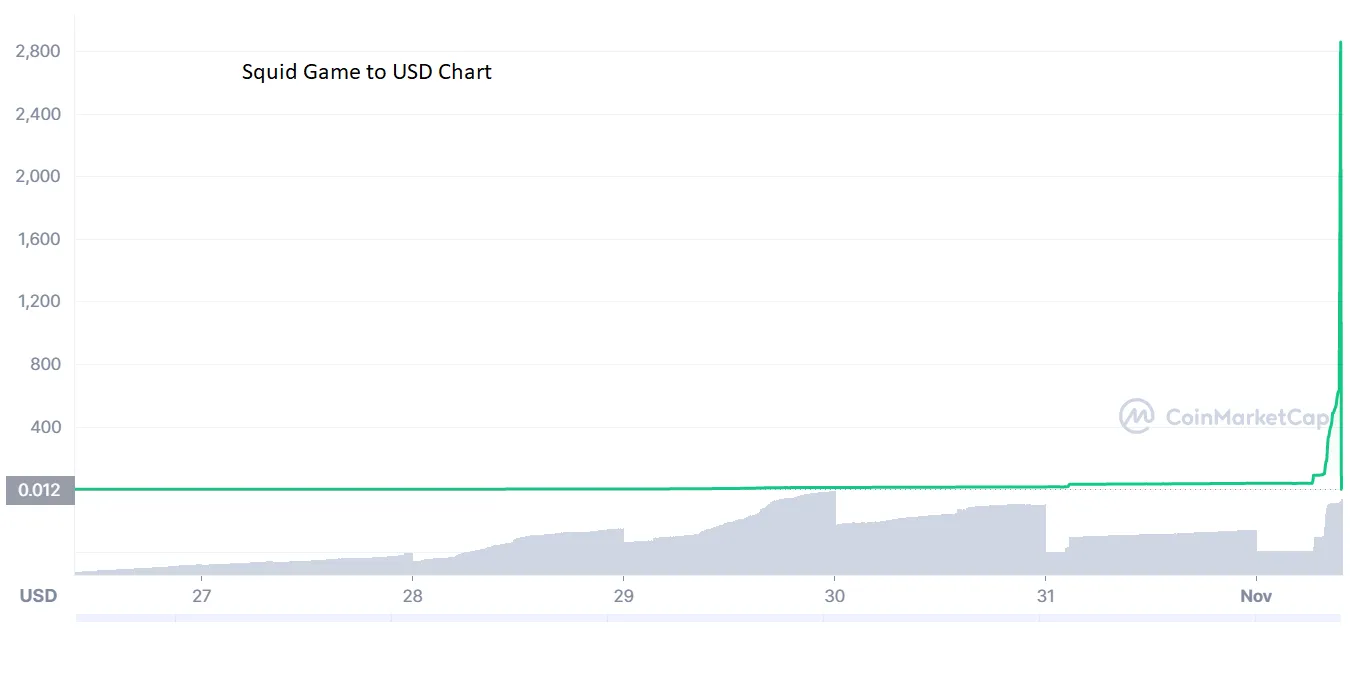
Task: Click the 400 y-axis label
Action: click(x=44, y=427)
